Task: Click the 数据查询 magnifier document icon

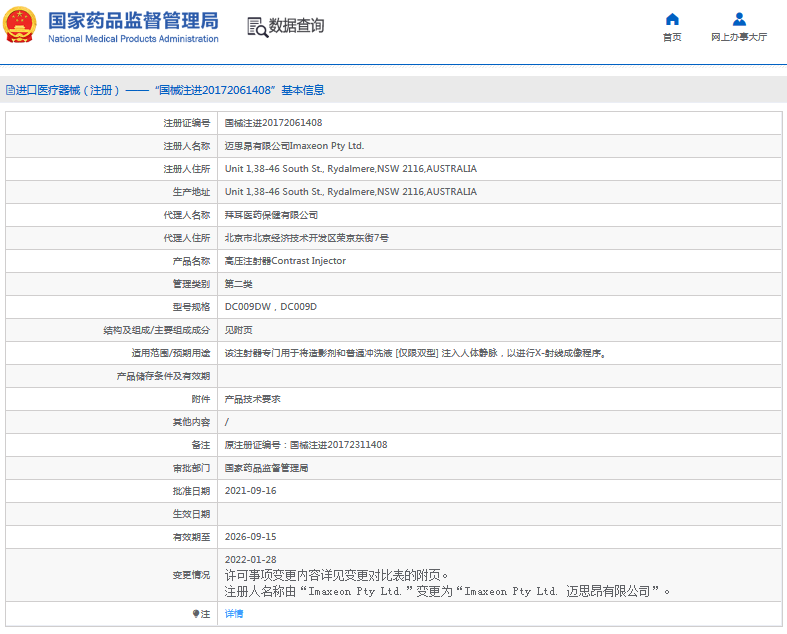Action: tap(256, 27)
